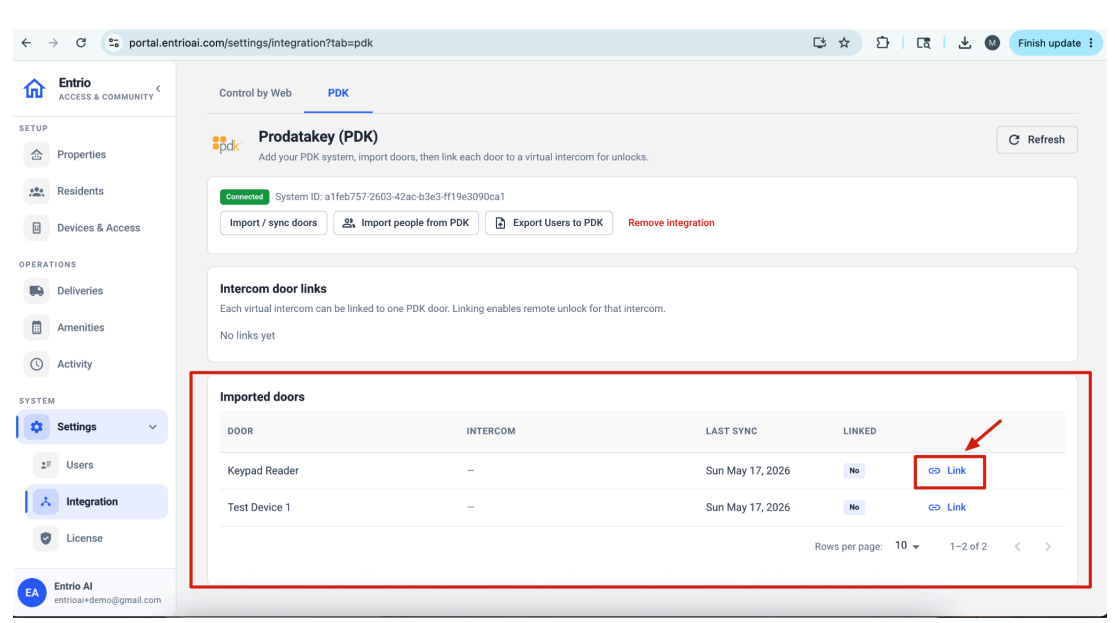Click Import / sync doors
The width and height of the screenshot is (1115, 623).
[273, 223]
